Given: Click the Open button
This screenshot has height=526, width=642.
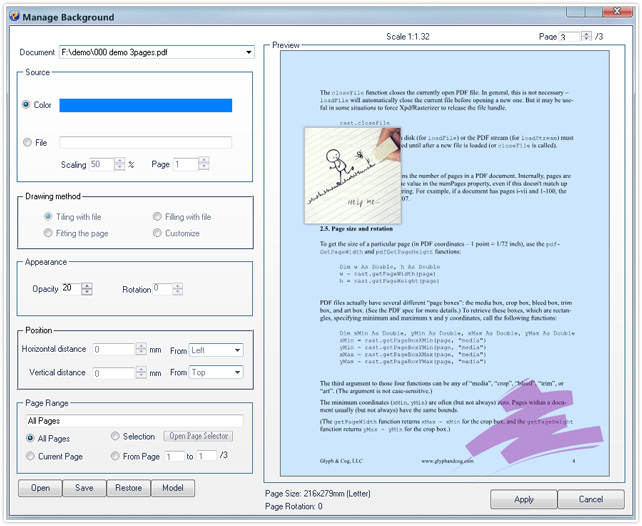Looking at the screenshot, I should [x=40, y=488].
